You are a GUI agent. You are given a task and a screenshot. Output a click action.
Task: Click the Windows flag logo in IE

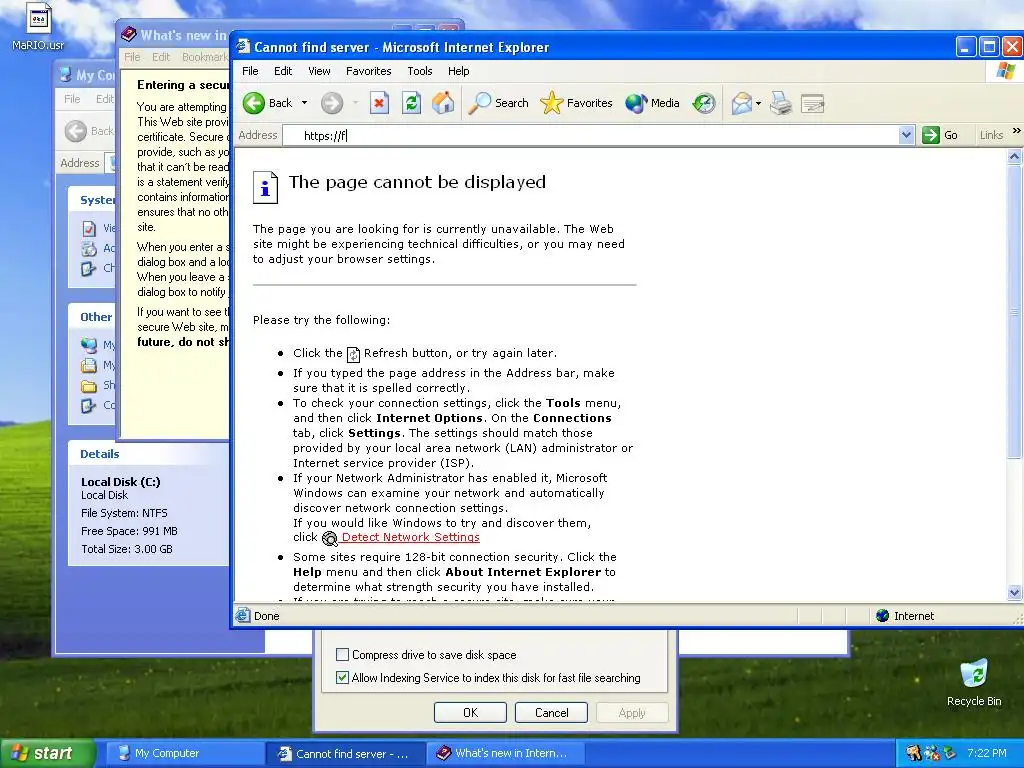coord(1006,71)
